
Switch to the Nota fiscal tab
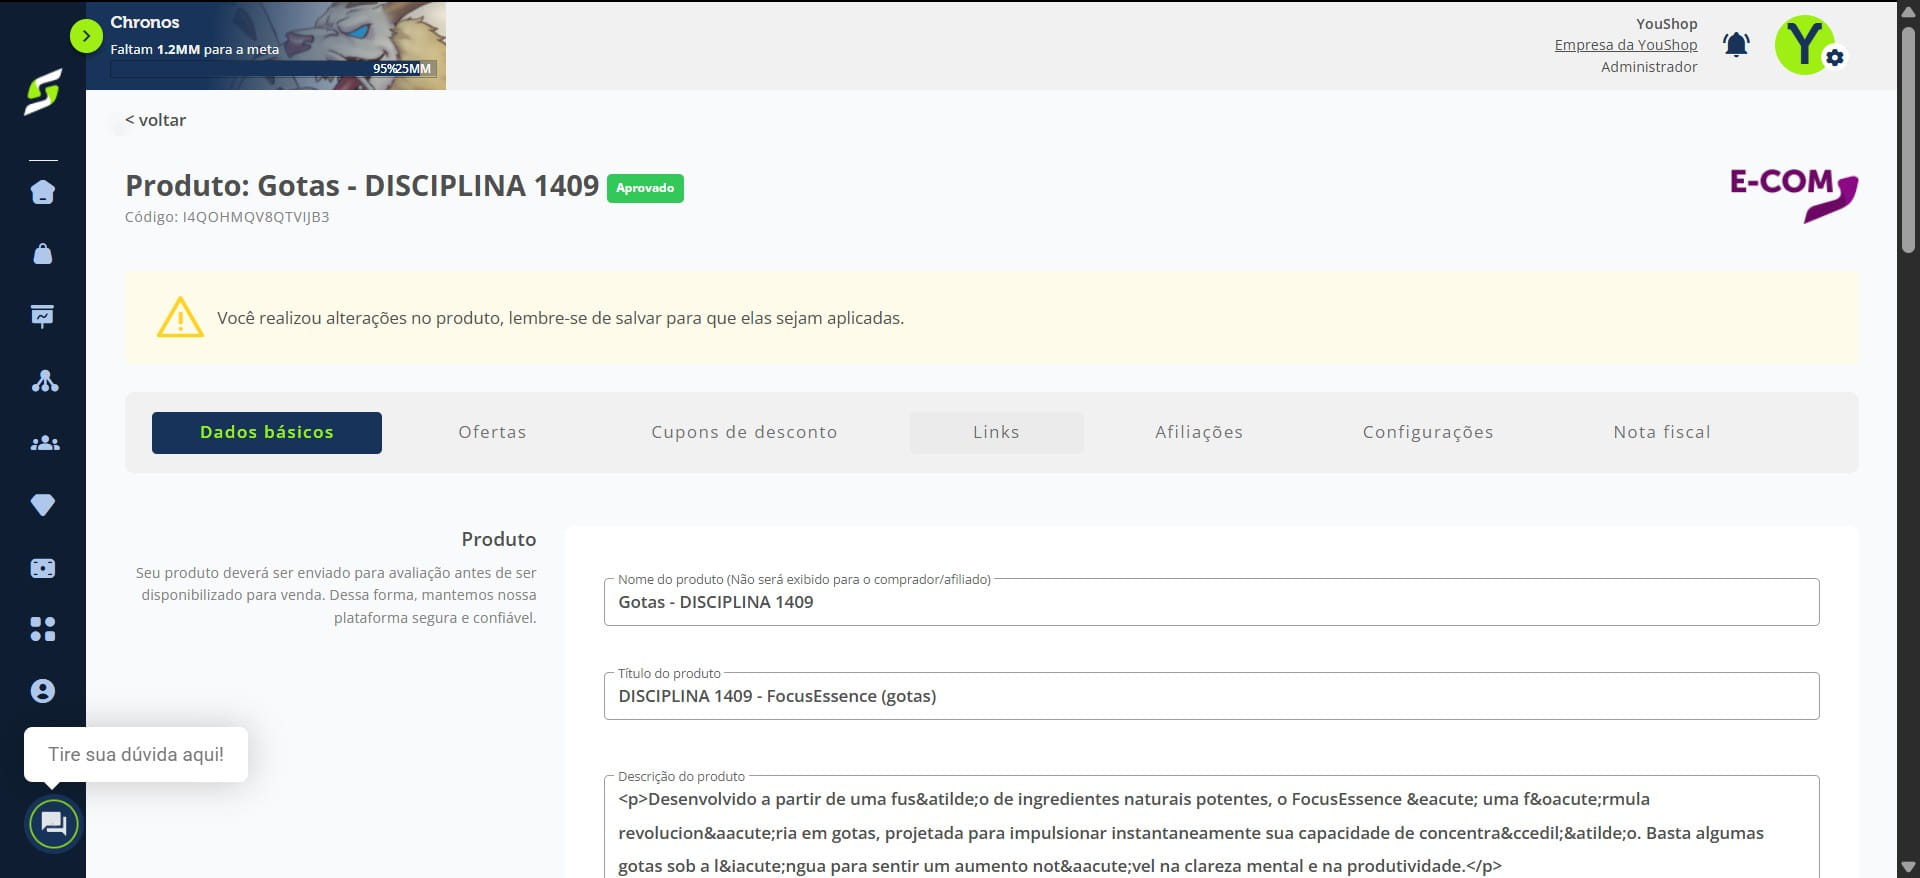point(1662,432)
